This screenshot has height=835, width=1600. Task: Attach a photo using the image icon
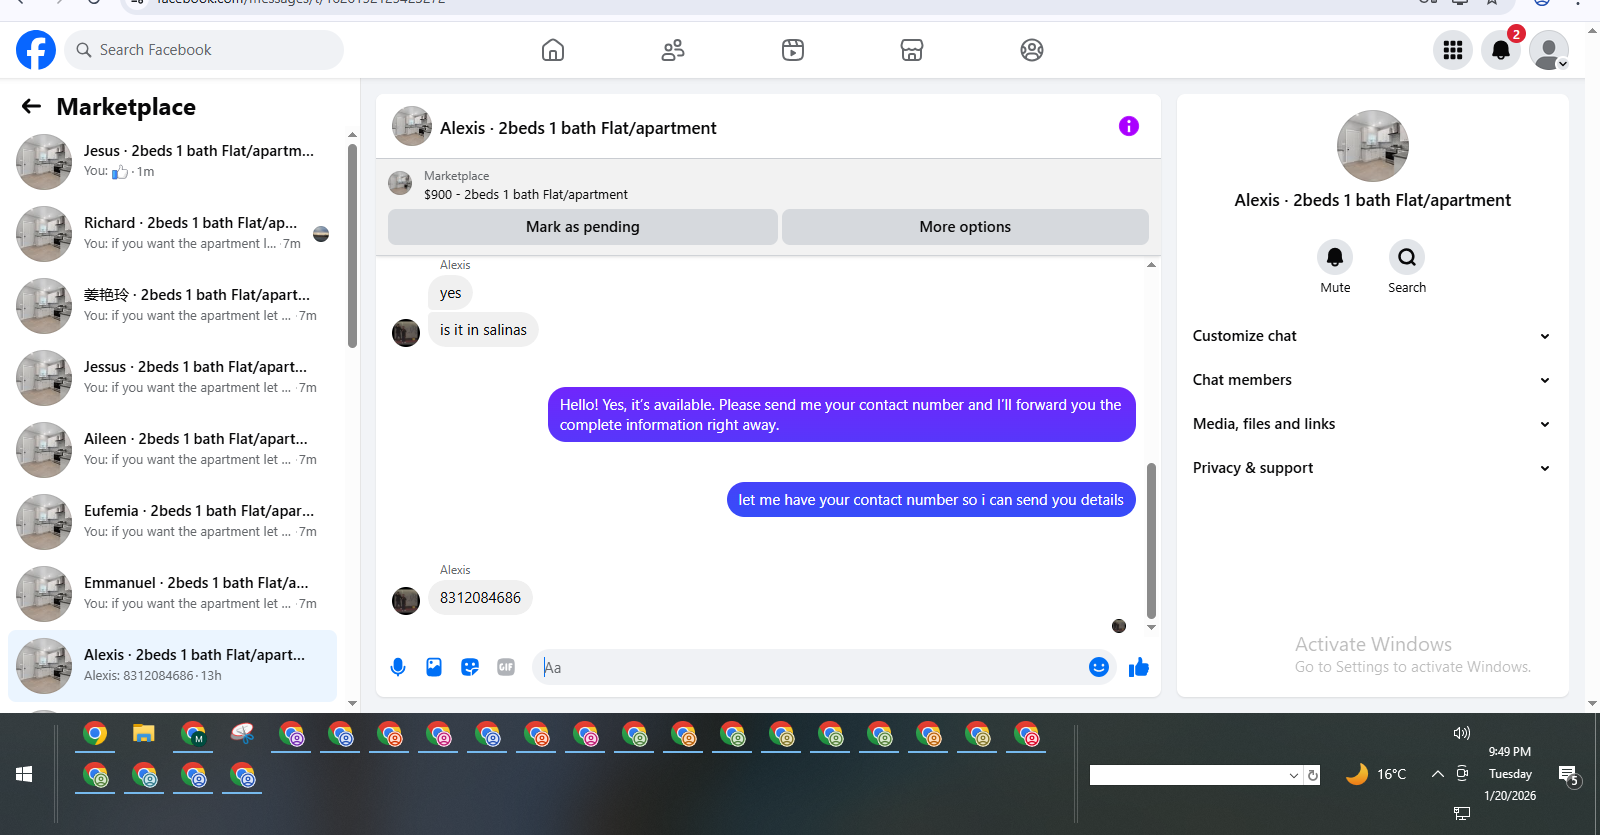[x=434, y=667]
